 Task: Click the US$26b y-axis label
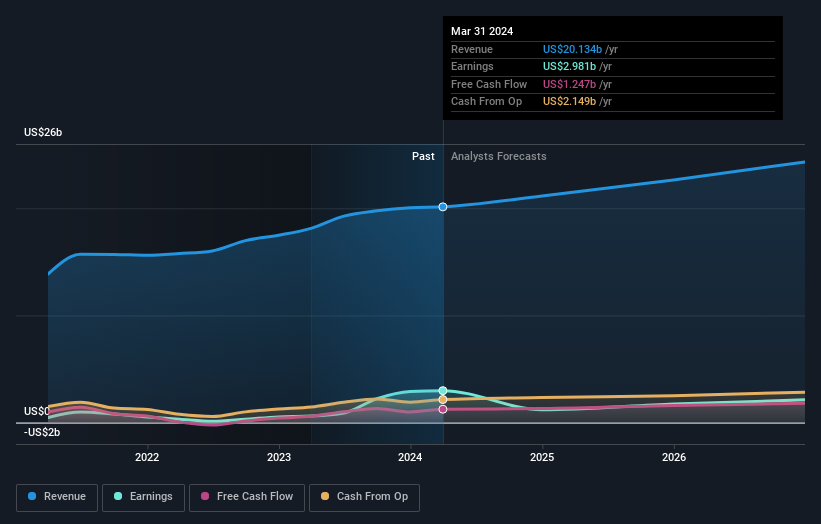point(43,132)
